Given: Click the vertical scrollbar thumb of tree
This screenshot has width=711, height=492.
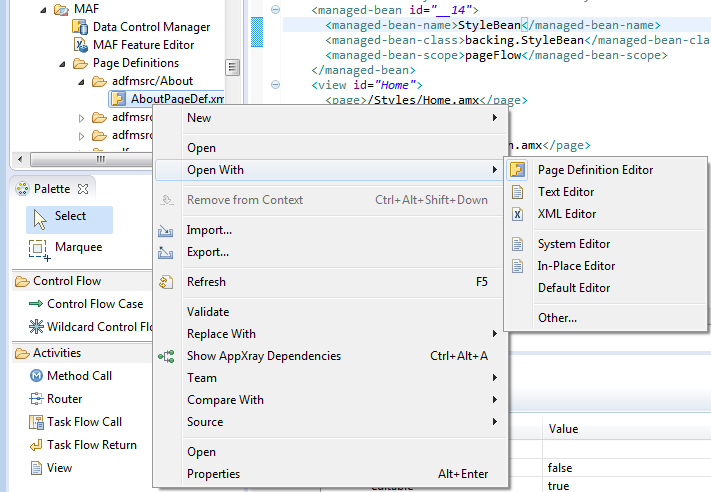Looking at the screenshot, I should (232, 68).
